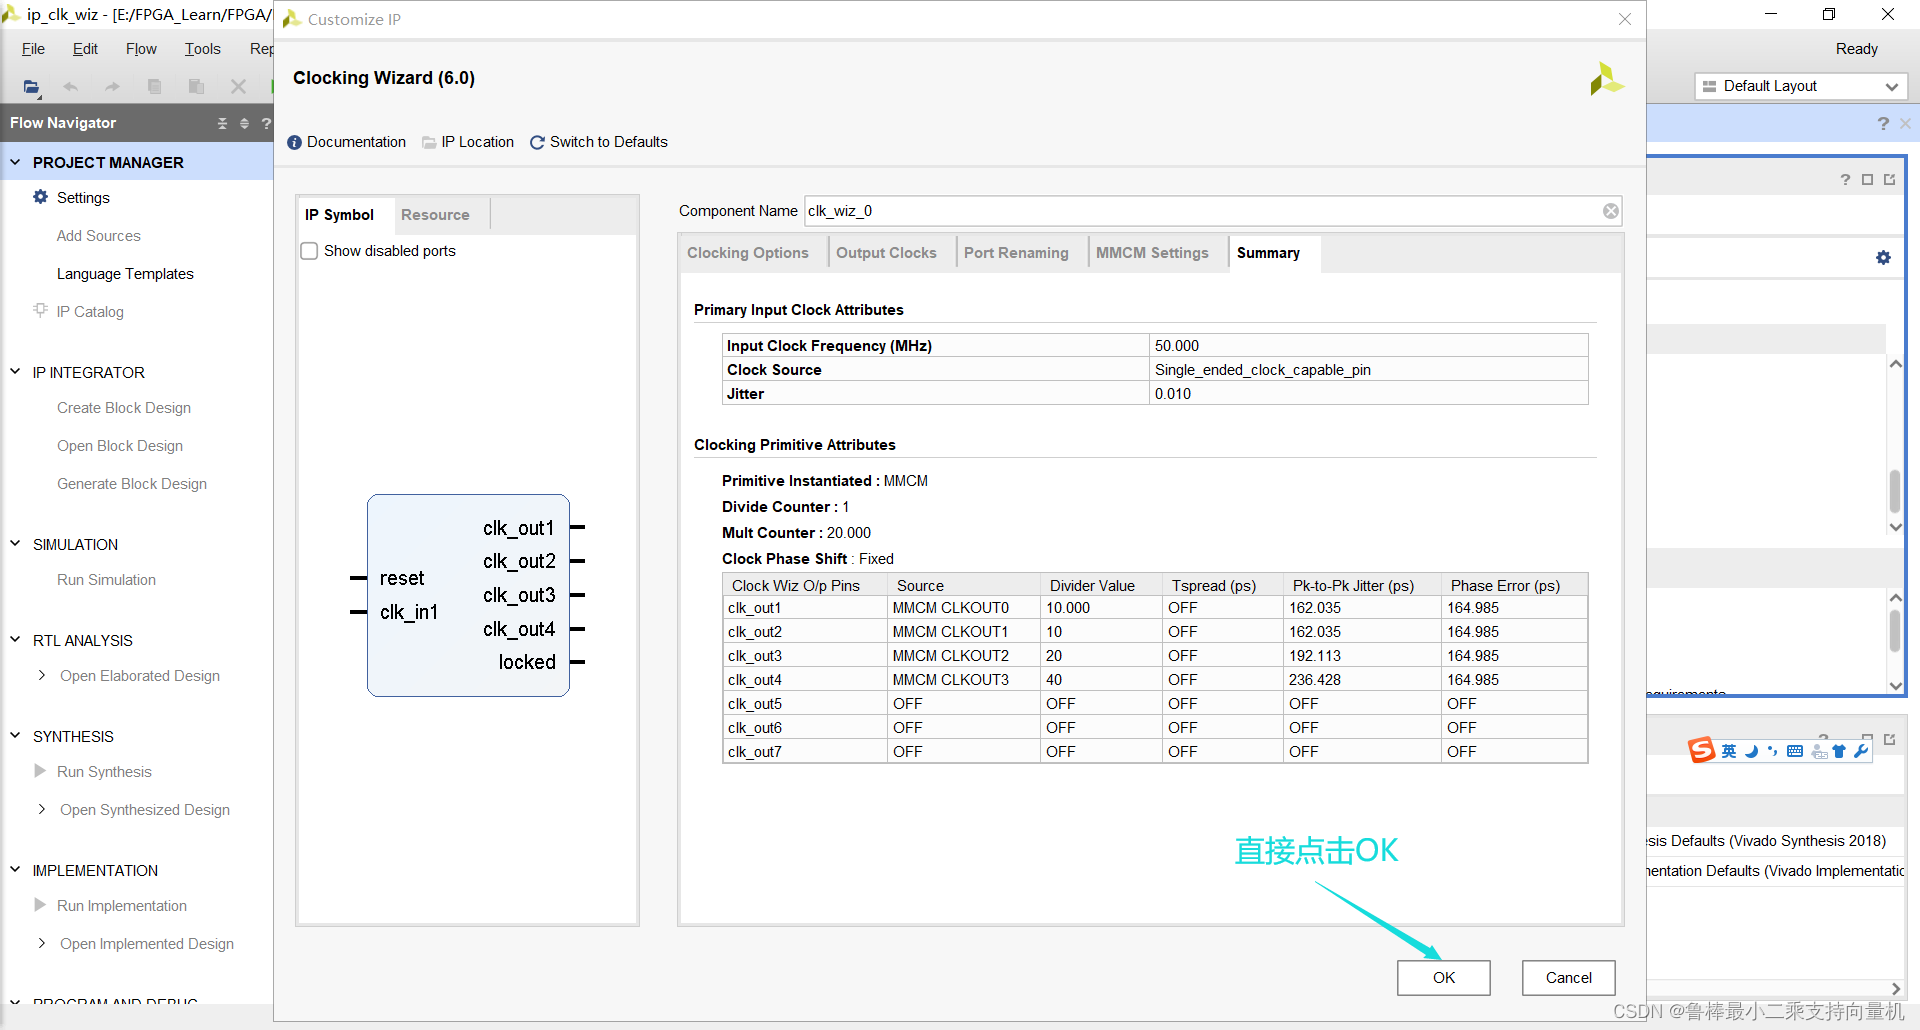Toggle Sogou moon night-mode icon
The width and height of the screenshot is (1920, 1030).
click(1751, 751)
